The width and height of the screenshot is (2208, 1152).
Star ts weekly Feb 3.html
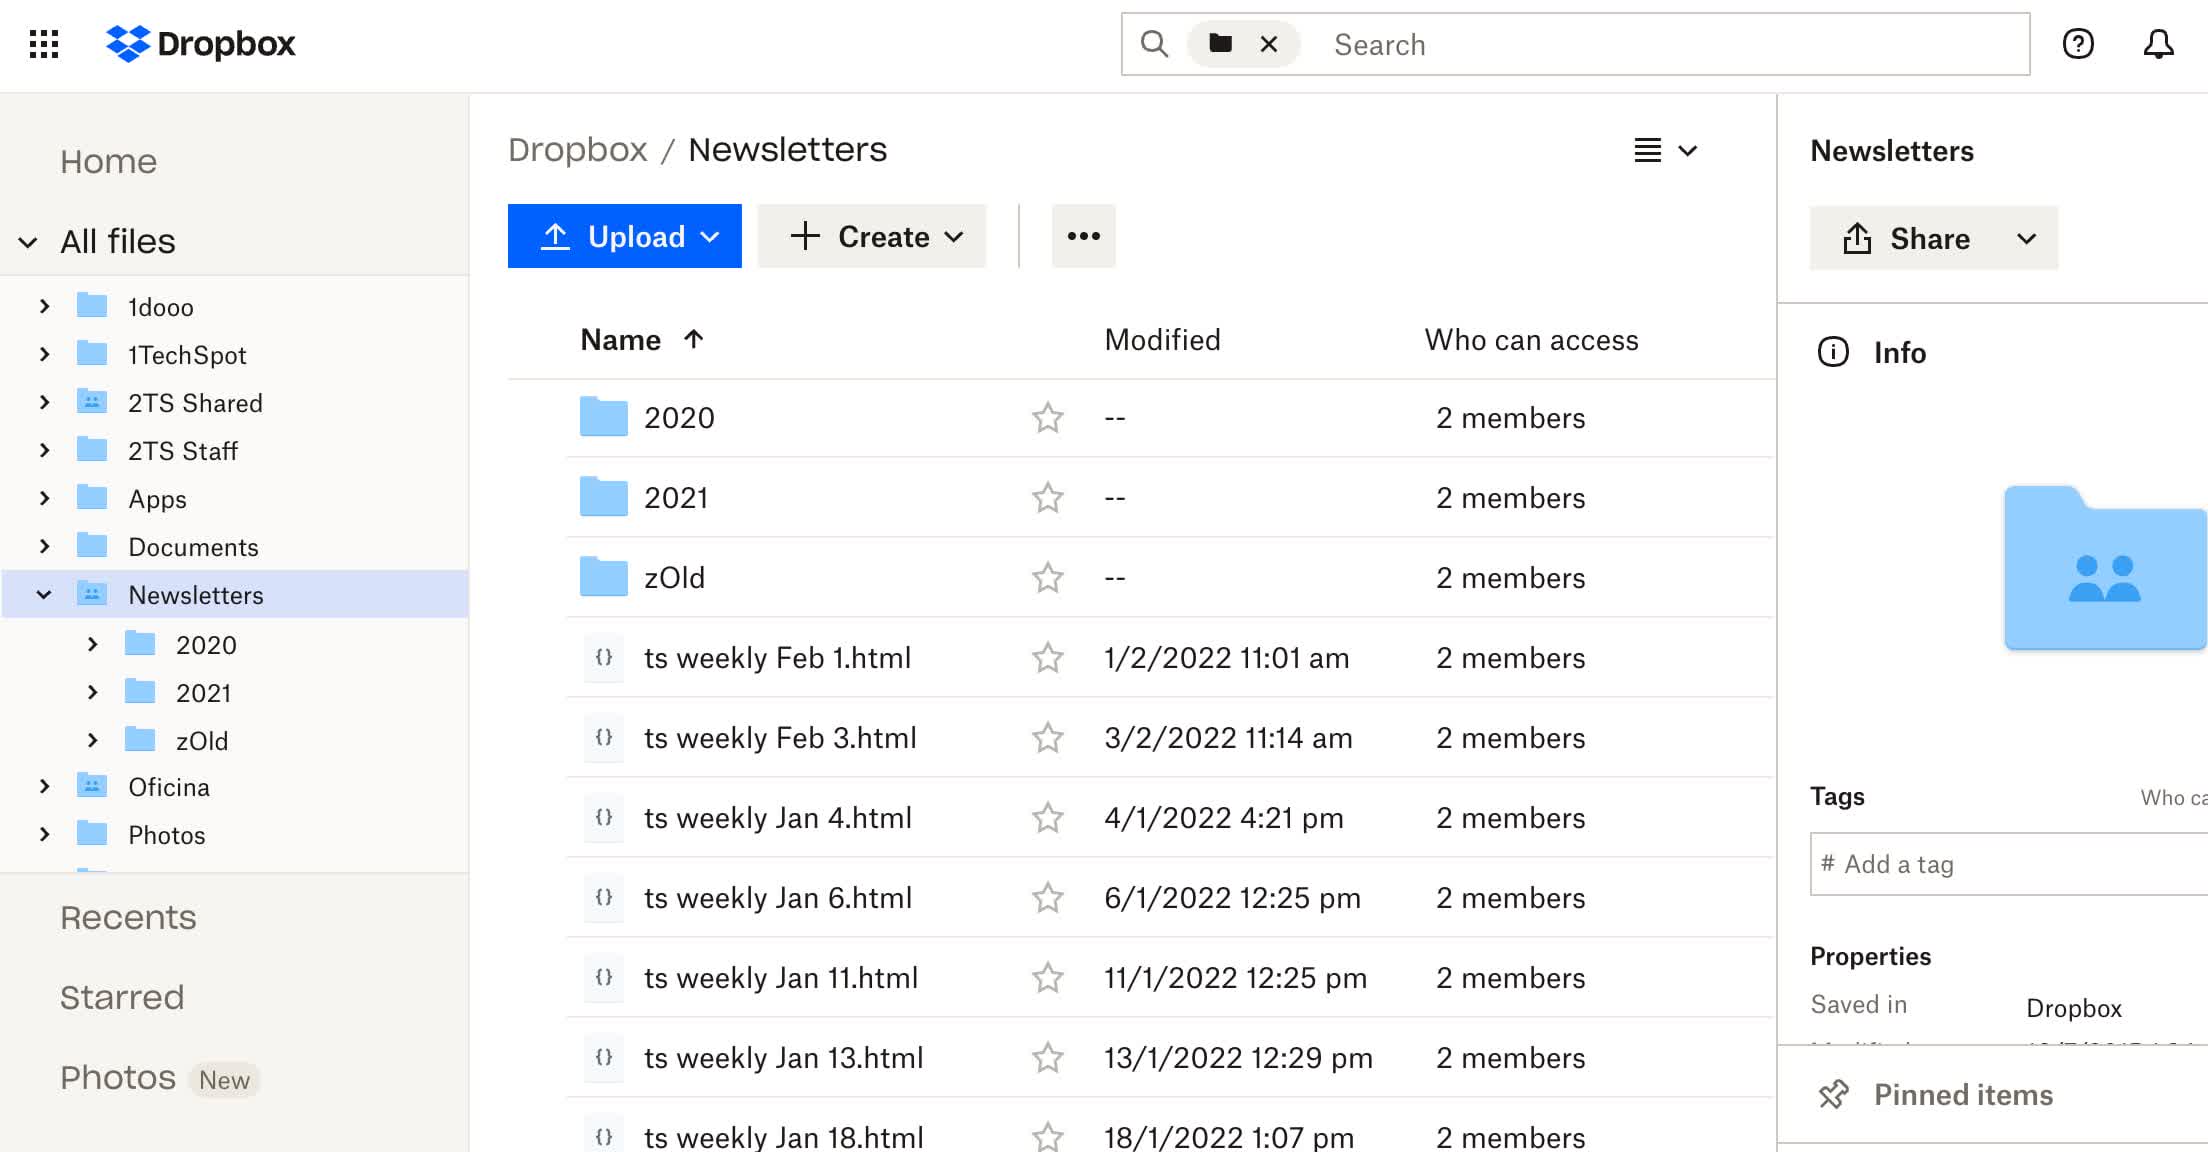pos(1047,738)
